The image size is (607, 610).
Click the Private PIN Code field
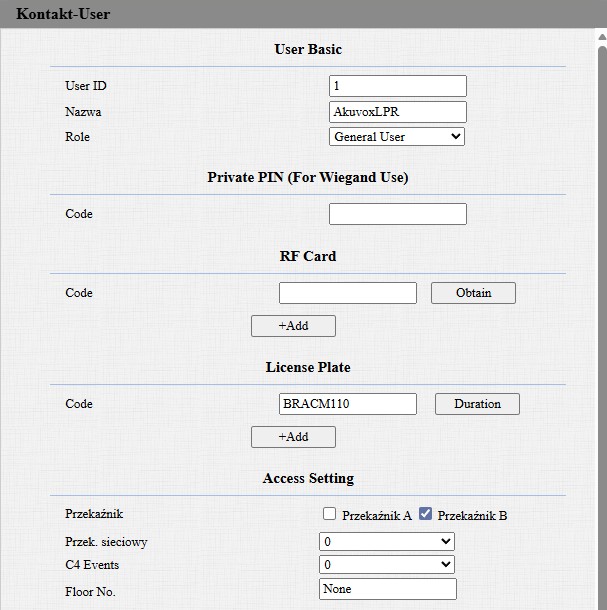(x=397, y=214)
